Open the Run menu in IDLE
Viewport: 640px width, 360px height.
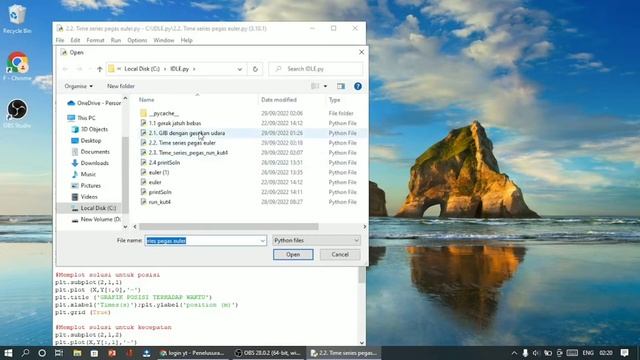point(116,40)
